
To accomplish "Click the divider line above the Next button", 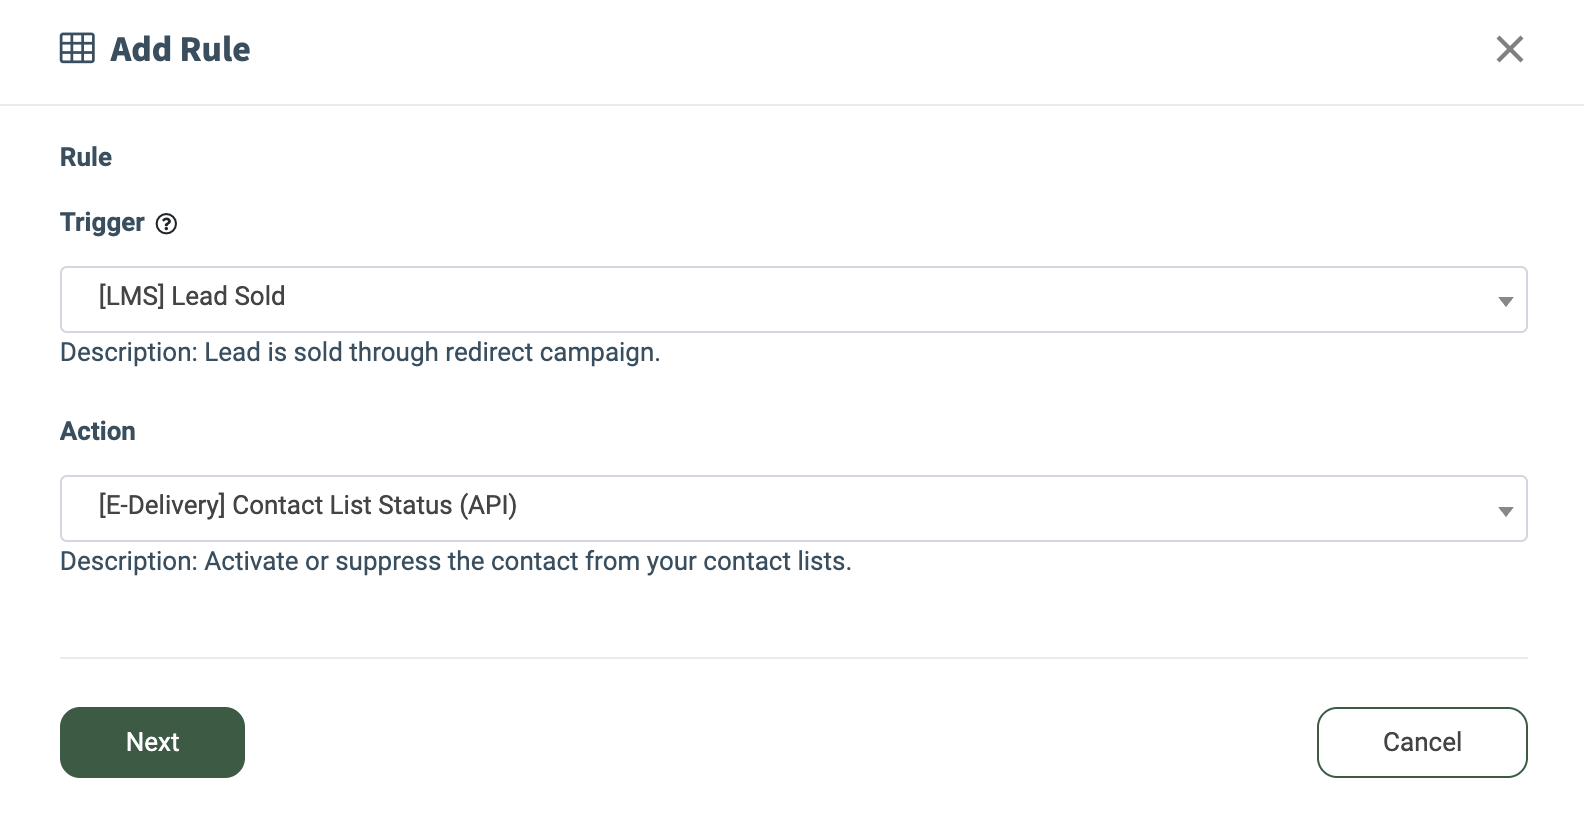I will tap(793, 658).
